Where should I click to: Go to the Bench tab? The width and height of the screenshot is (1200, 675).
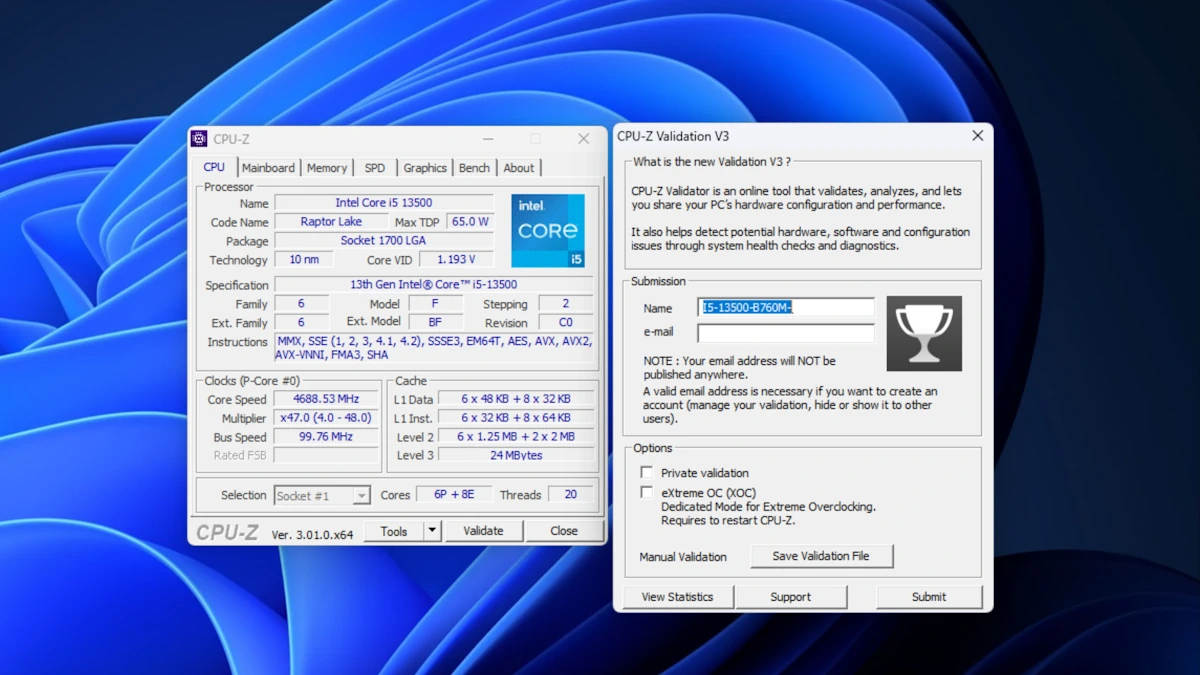[x=475, y=168]
